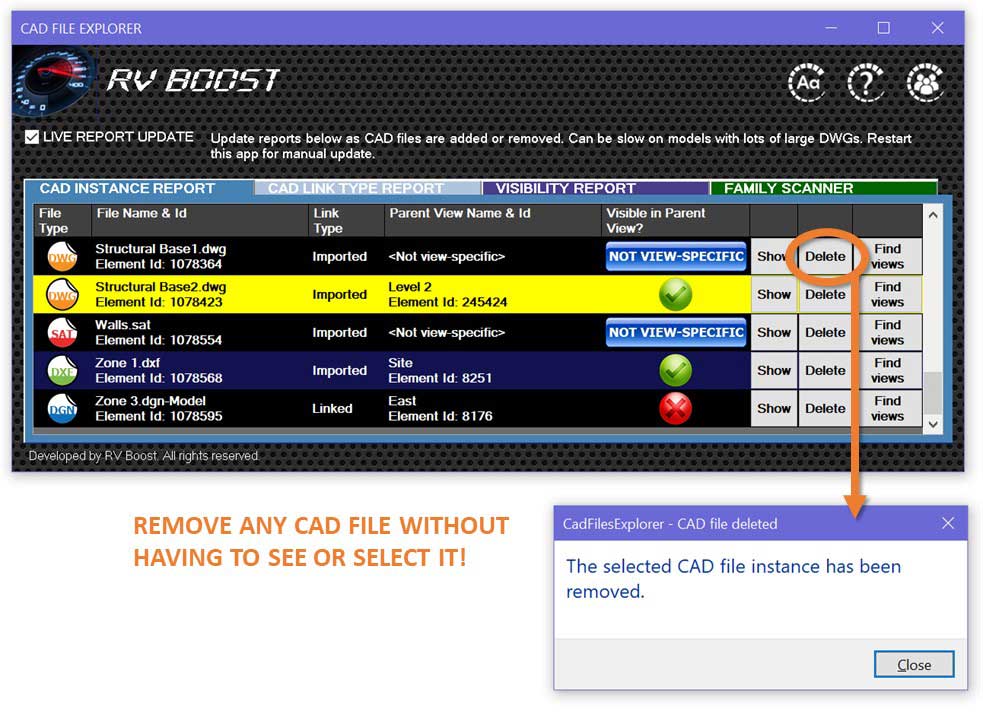Viewport: 983px width, 716px height.
Task: Click the RV Boost speedometer logo
Action: click(54, 82)
